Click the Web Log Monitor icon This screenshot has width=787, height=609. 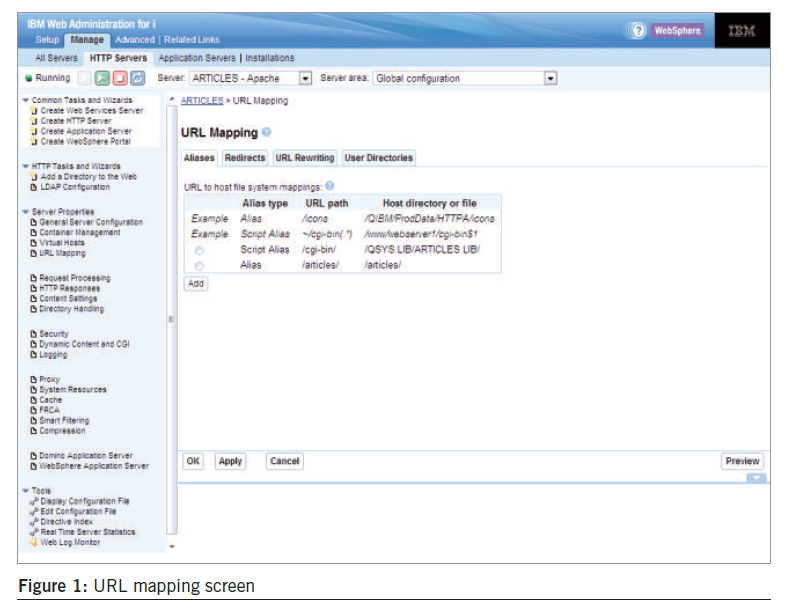point(34,542)
